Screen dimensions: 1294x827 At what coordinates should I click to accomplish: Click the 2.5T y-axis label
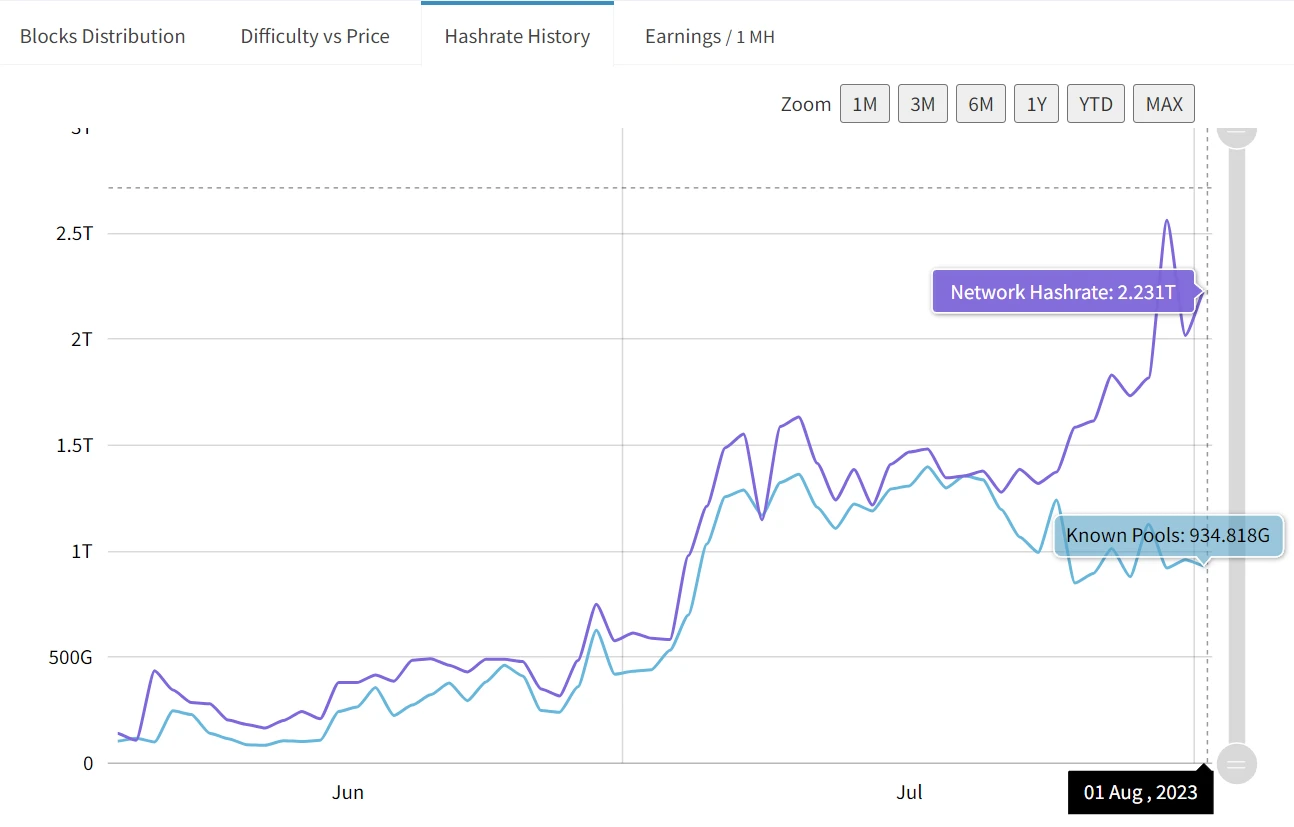[x=73, y=233]
